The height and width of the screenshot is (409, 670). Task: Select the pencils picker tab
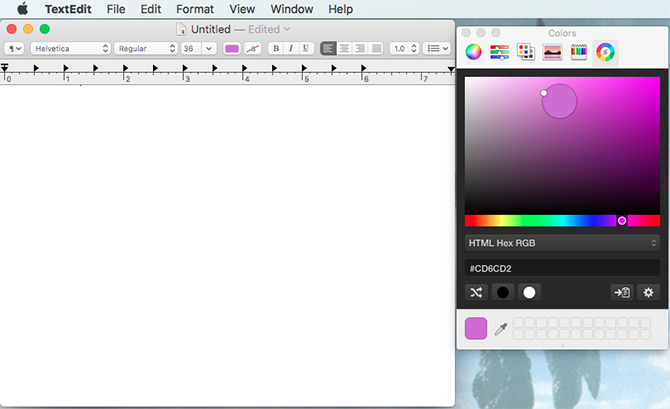579,52
